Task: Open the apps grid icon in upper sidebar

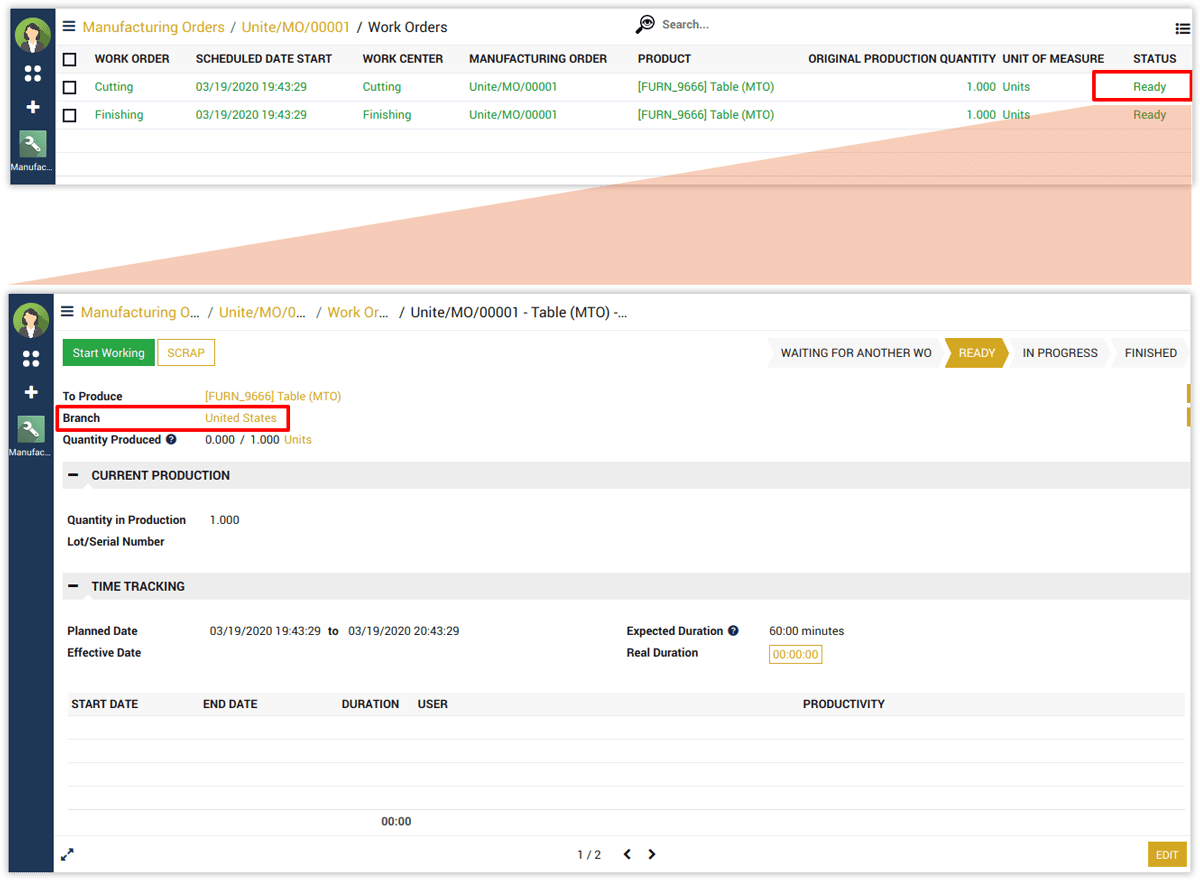Action: coord(32,73)
